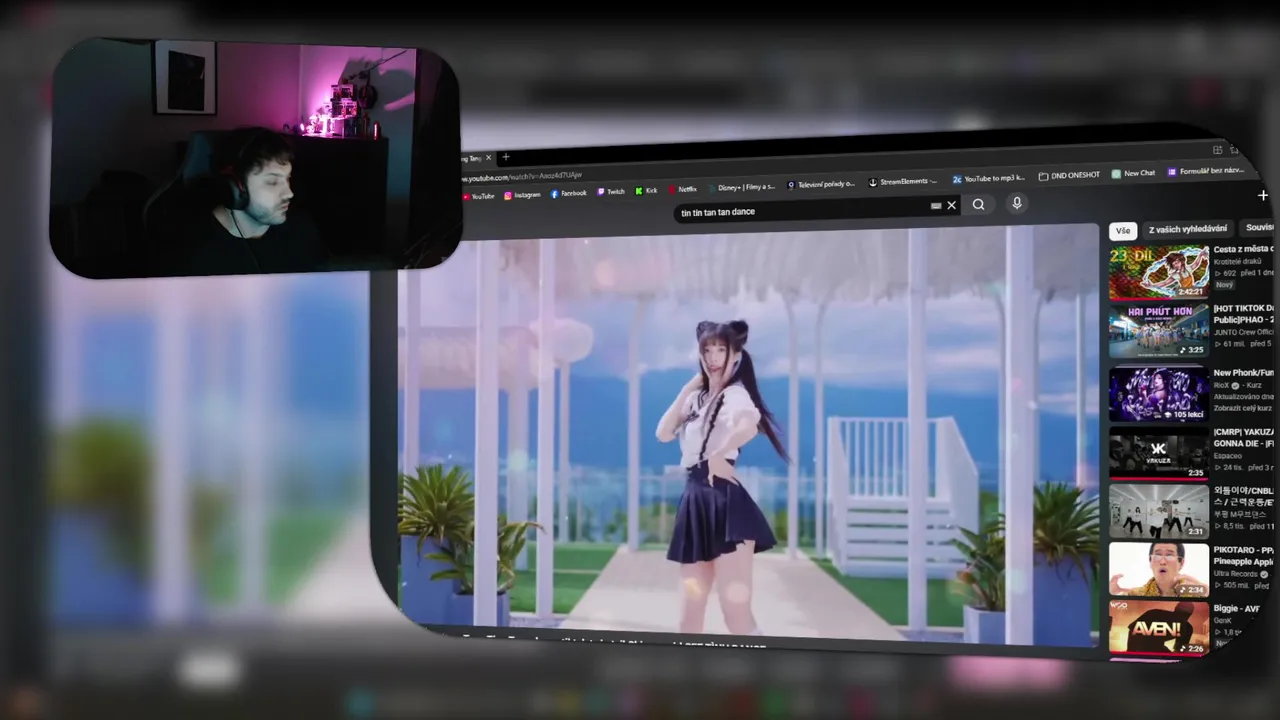
Task: Open a new browser tab with plus
Action: point(506,157)
